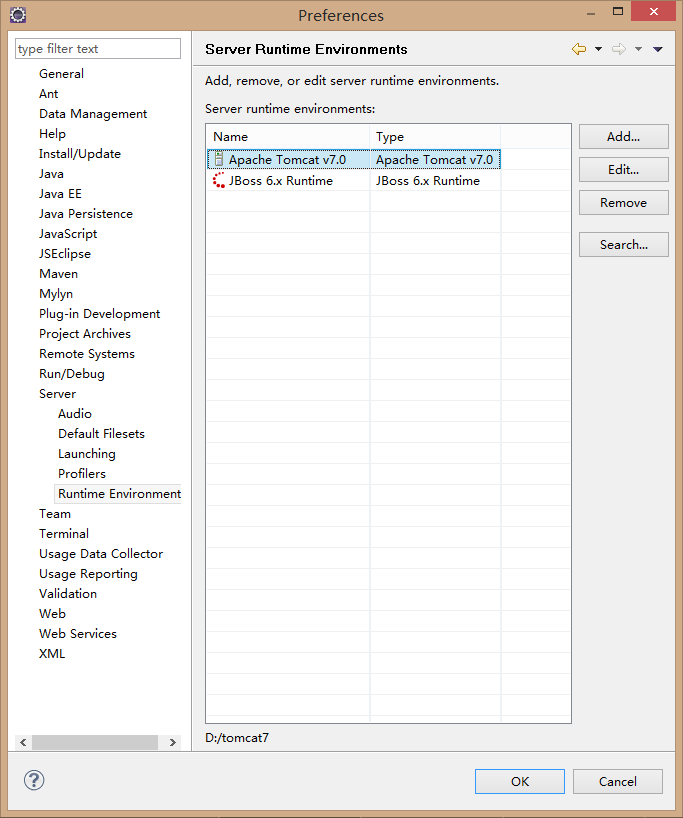Focus the type filter text field
Image resolution: width=683 pixels, height=818 pixels.
pyautogui.click(x=98, y=49)
